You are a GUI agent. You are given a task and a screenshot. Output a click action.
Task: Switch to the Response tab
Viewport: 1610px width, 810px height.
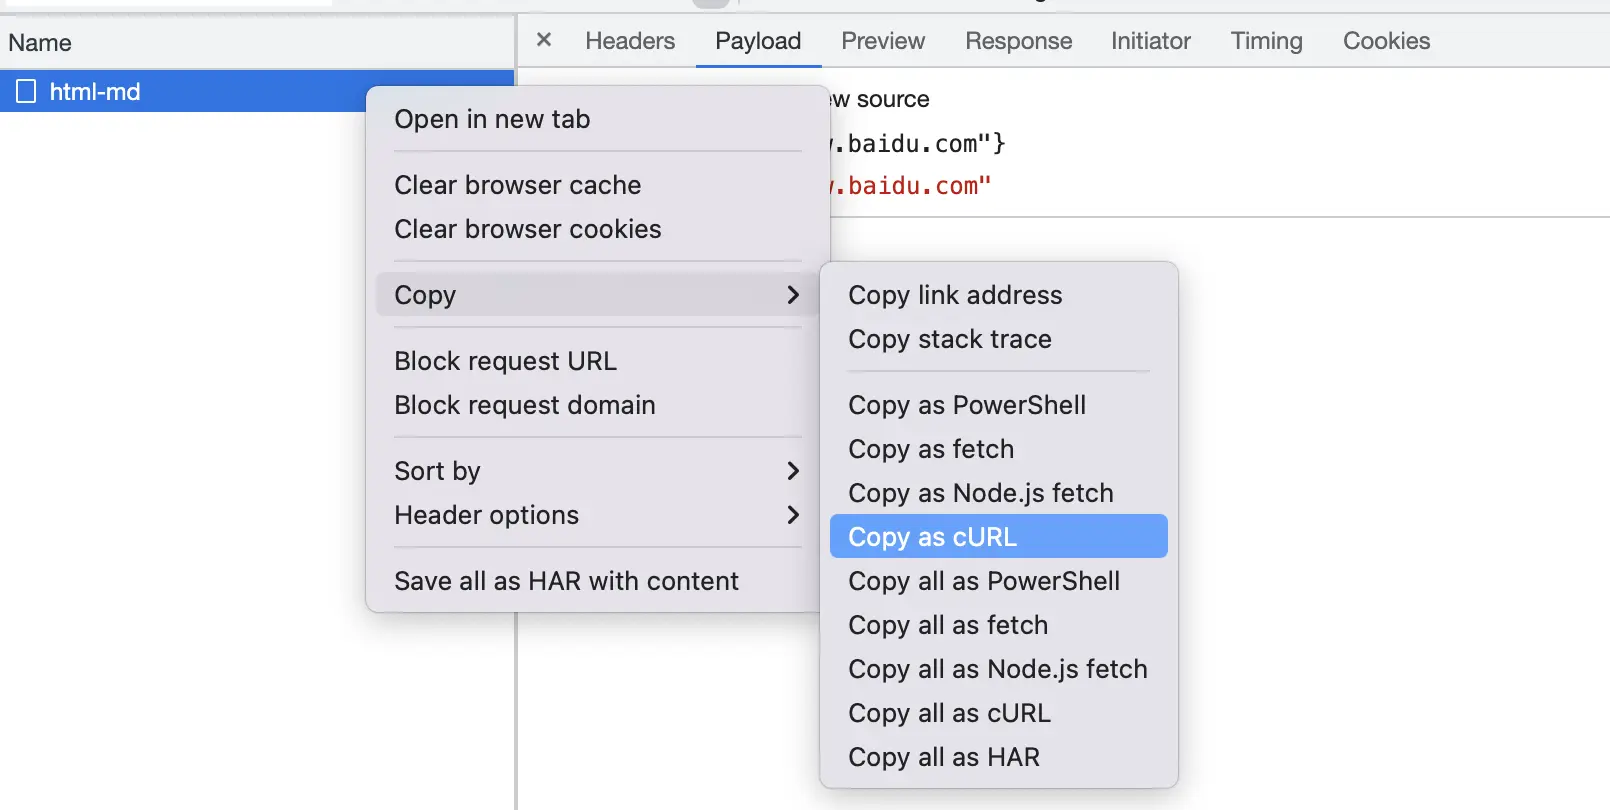tap(1018, 41)
